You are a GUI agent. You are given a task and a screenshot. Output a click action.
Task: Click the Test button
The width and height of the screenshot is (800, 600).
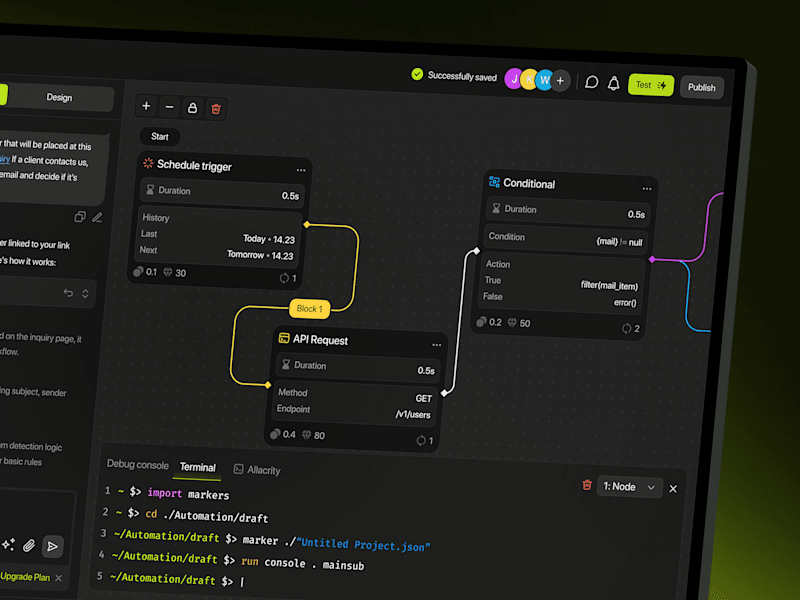(x=651, y=85)
